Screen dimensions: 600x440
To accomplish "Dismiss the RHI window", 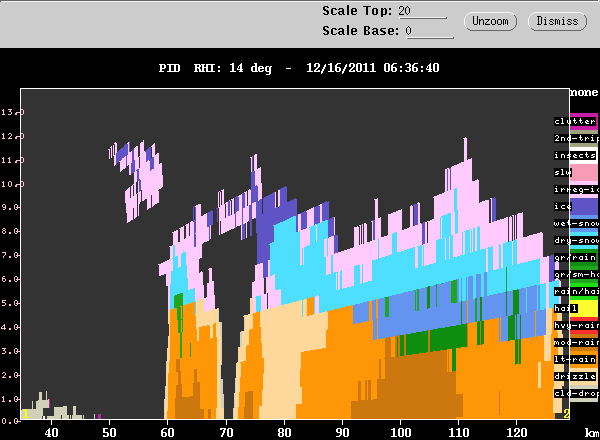I will click(557, 21).
